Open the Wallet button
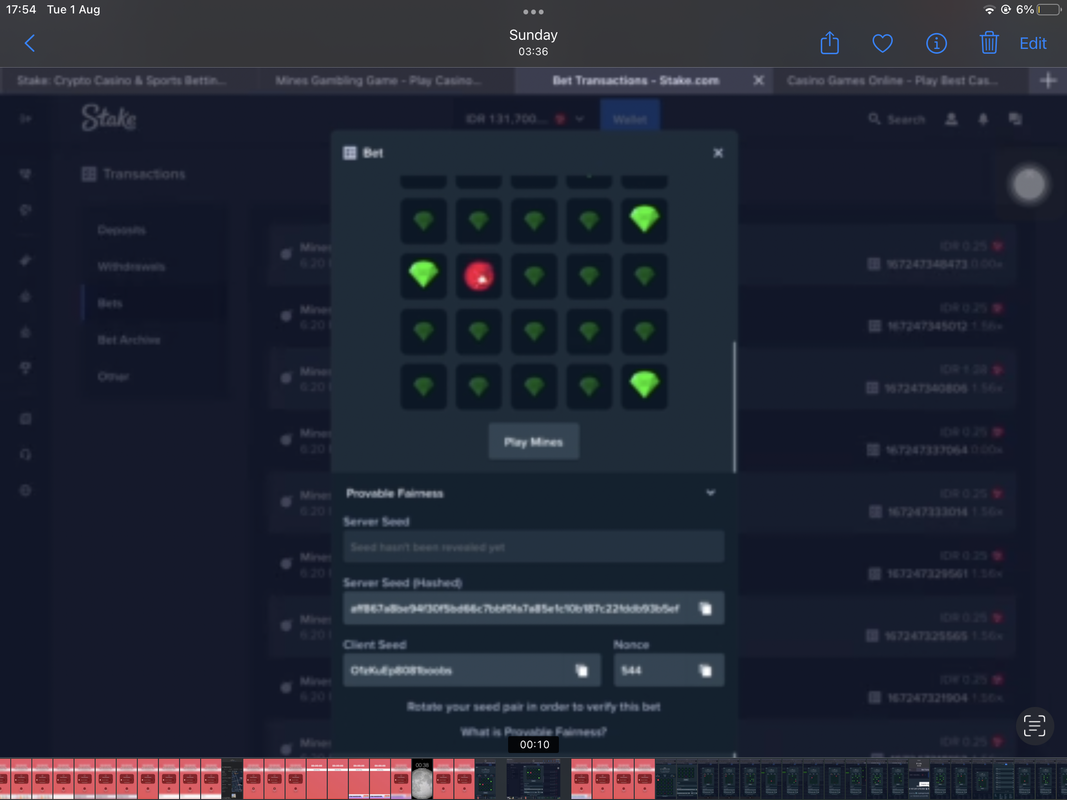Viewport: 1067px width, 800px height. click(x=629, y=119)
